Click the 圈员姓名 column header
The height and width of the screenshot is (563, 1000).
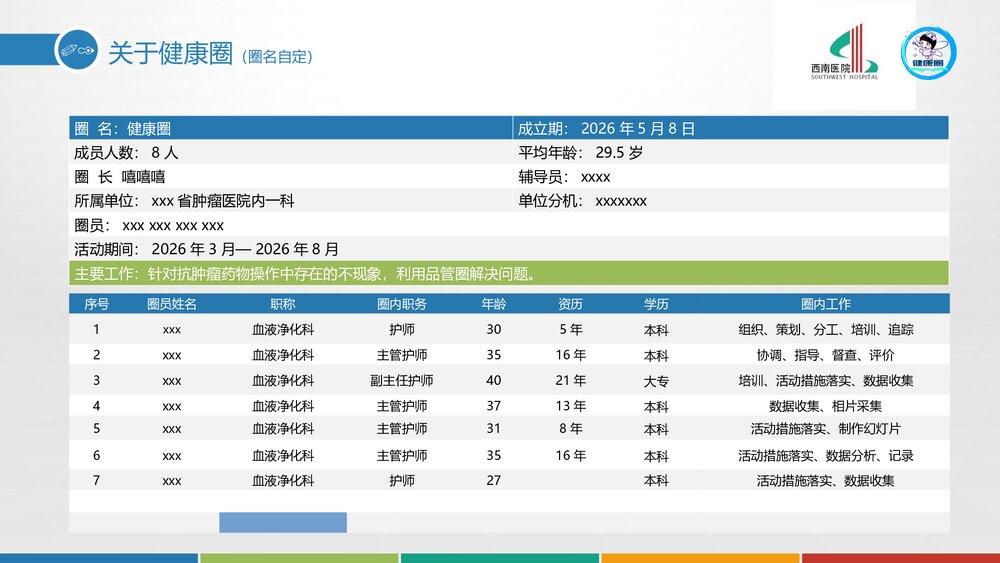(172, 304)
